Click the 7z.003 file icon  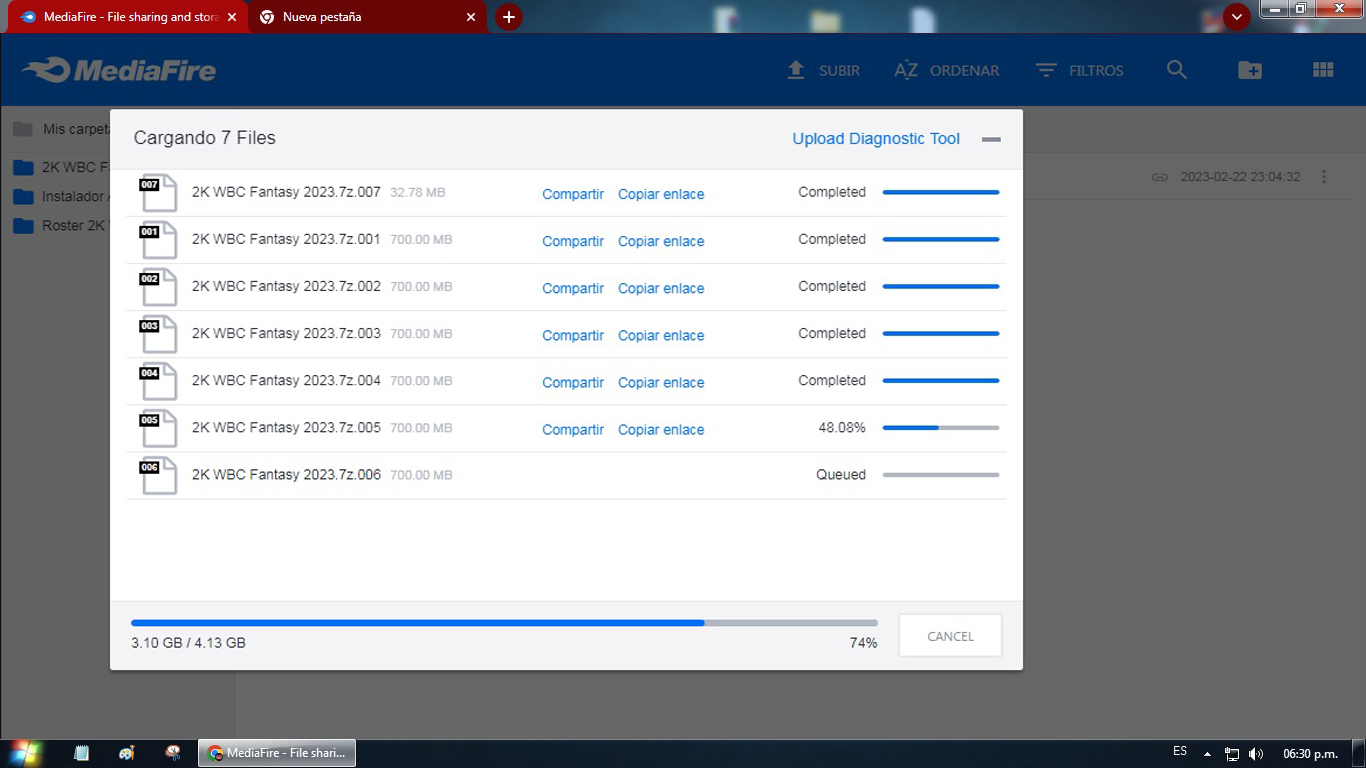click(158, 334)
